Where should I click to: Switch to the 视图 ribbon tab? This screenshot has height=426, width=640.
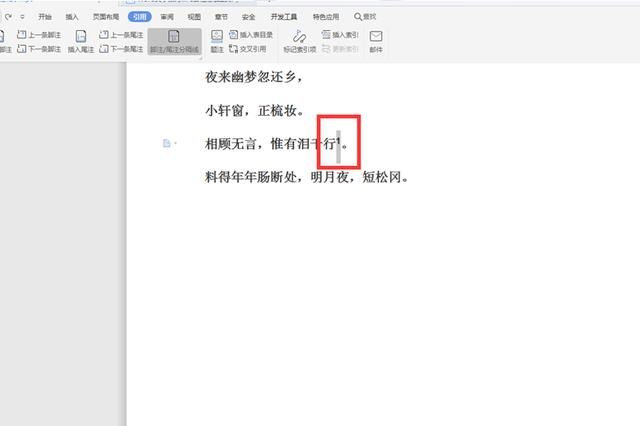[194, 17]
